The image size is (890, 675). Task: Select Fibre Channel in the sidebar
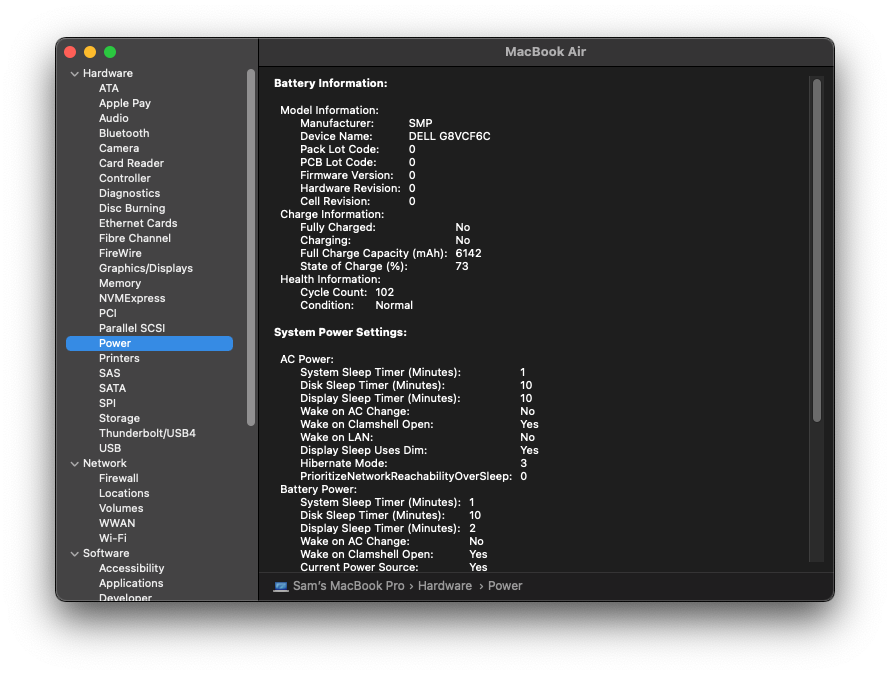pos(135,238)
